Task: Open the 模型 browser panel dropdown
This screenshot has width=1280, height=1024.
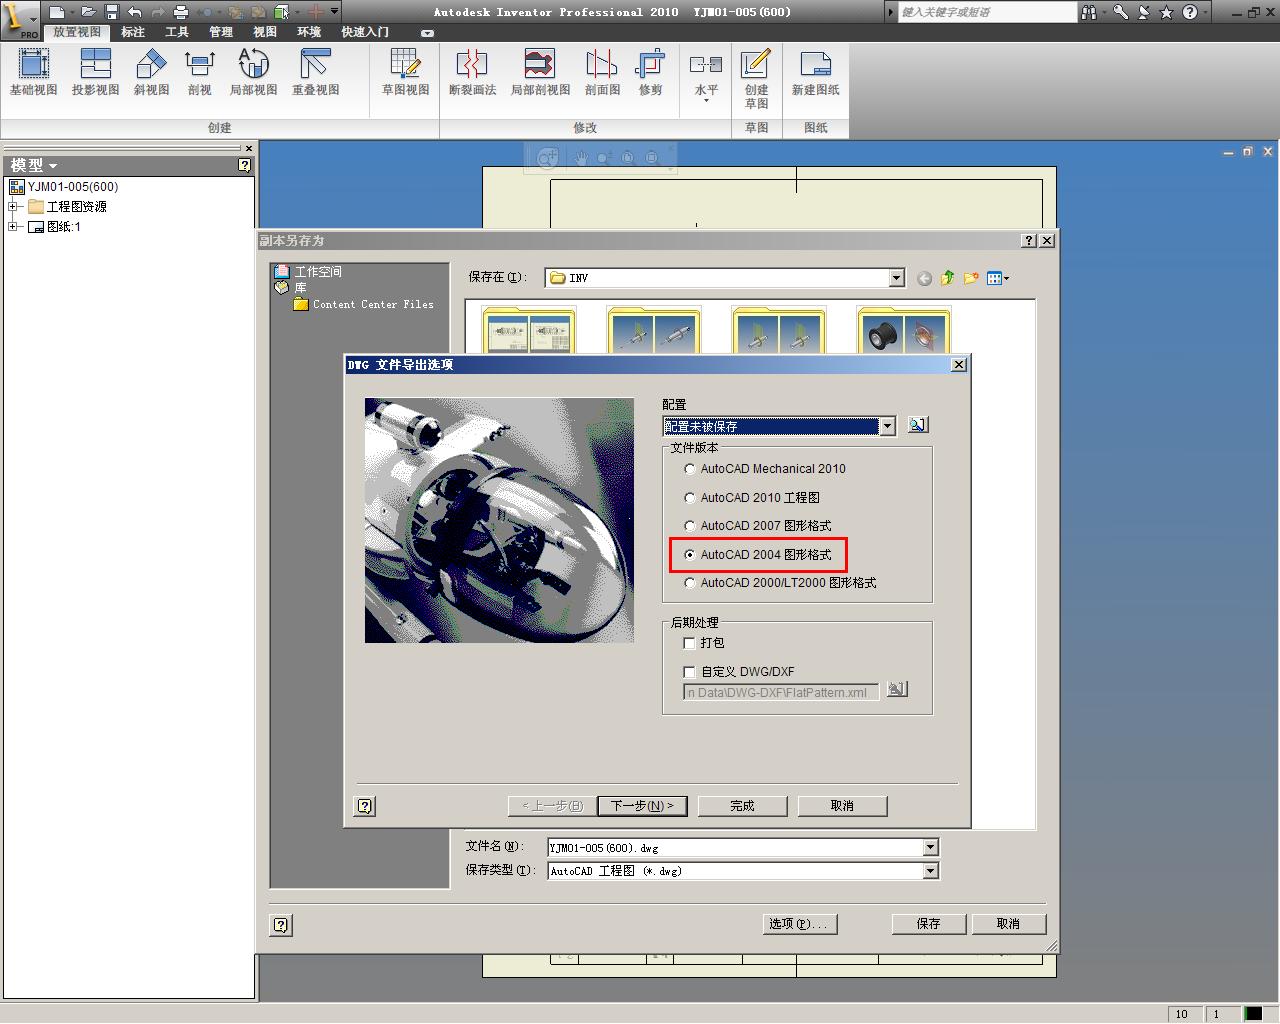Action: click(53, 166)
